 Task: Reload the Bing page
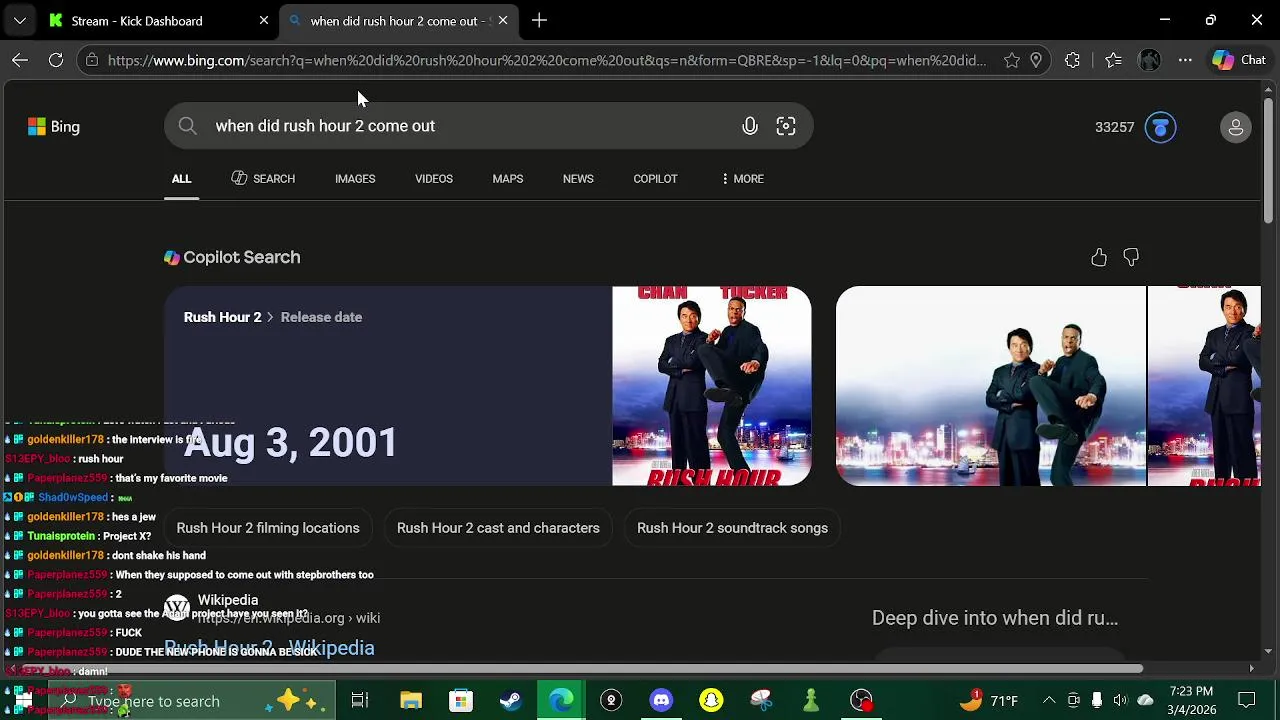click(56, 60)
